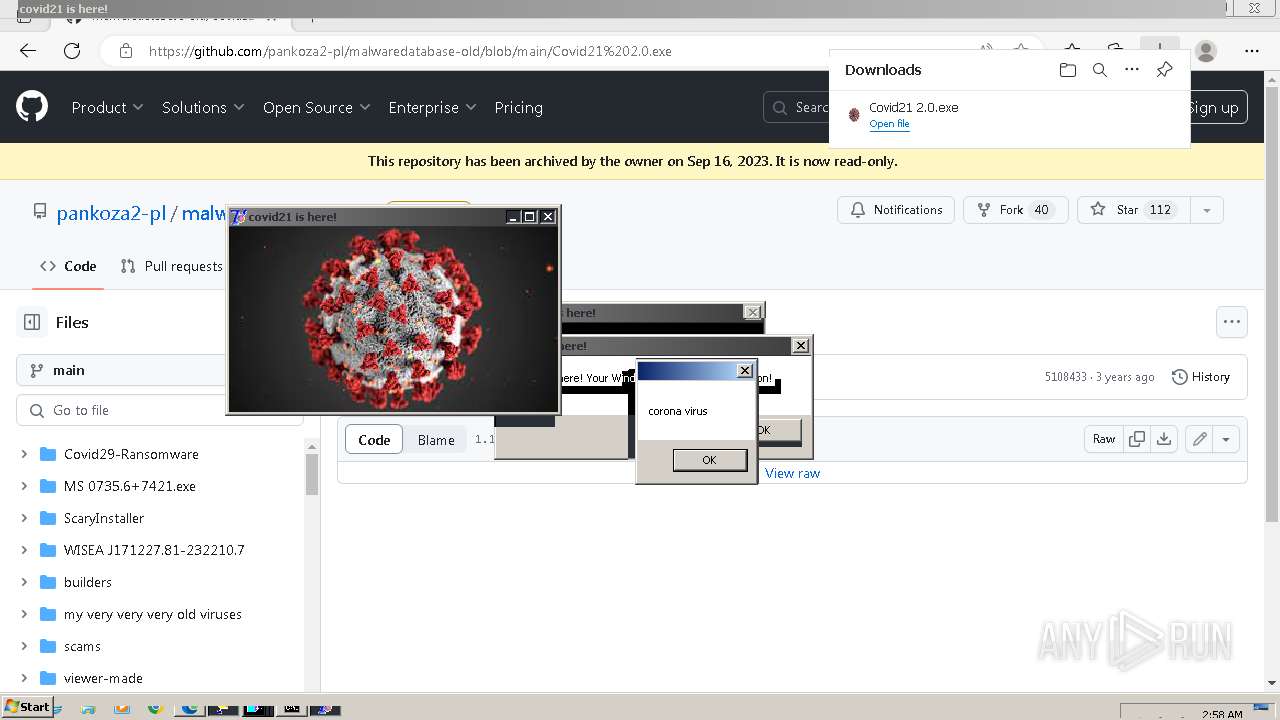
Task: Click the Notifications button
Action: (x=896, y=210)
